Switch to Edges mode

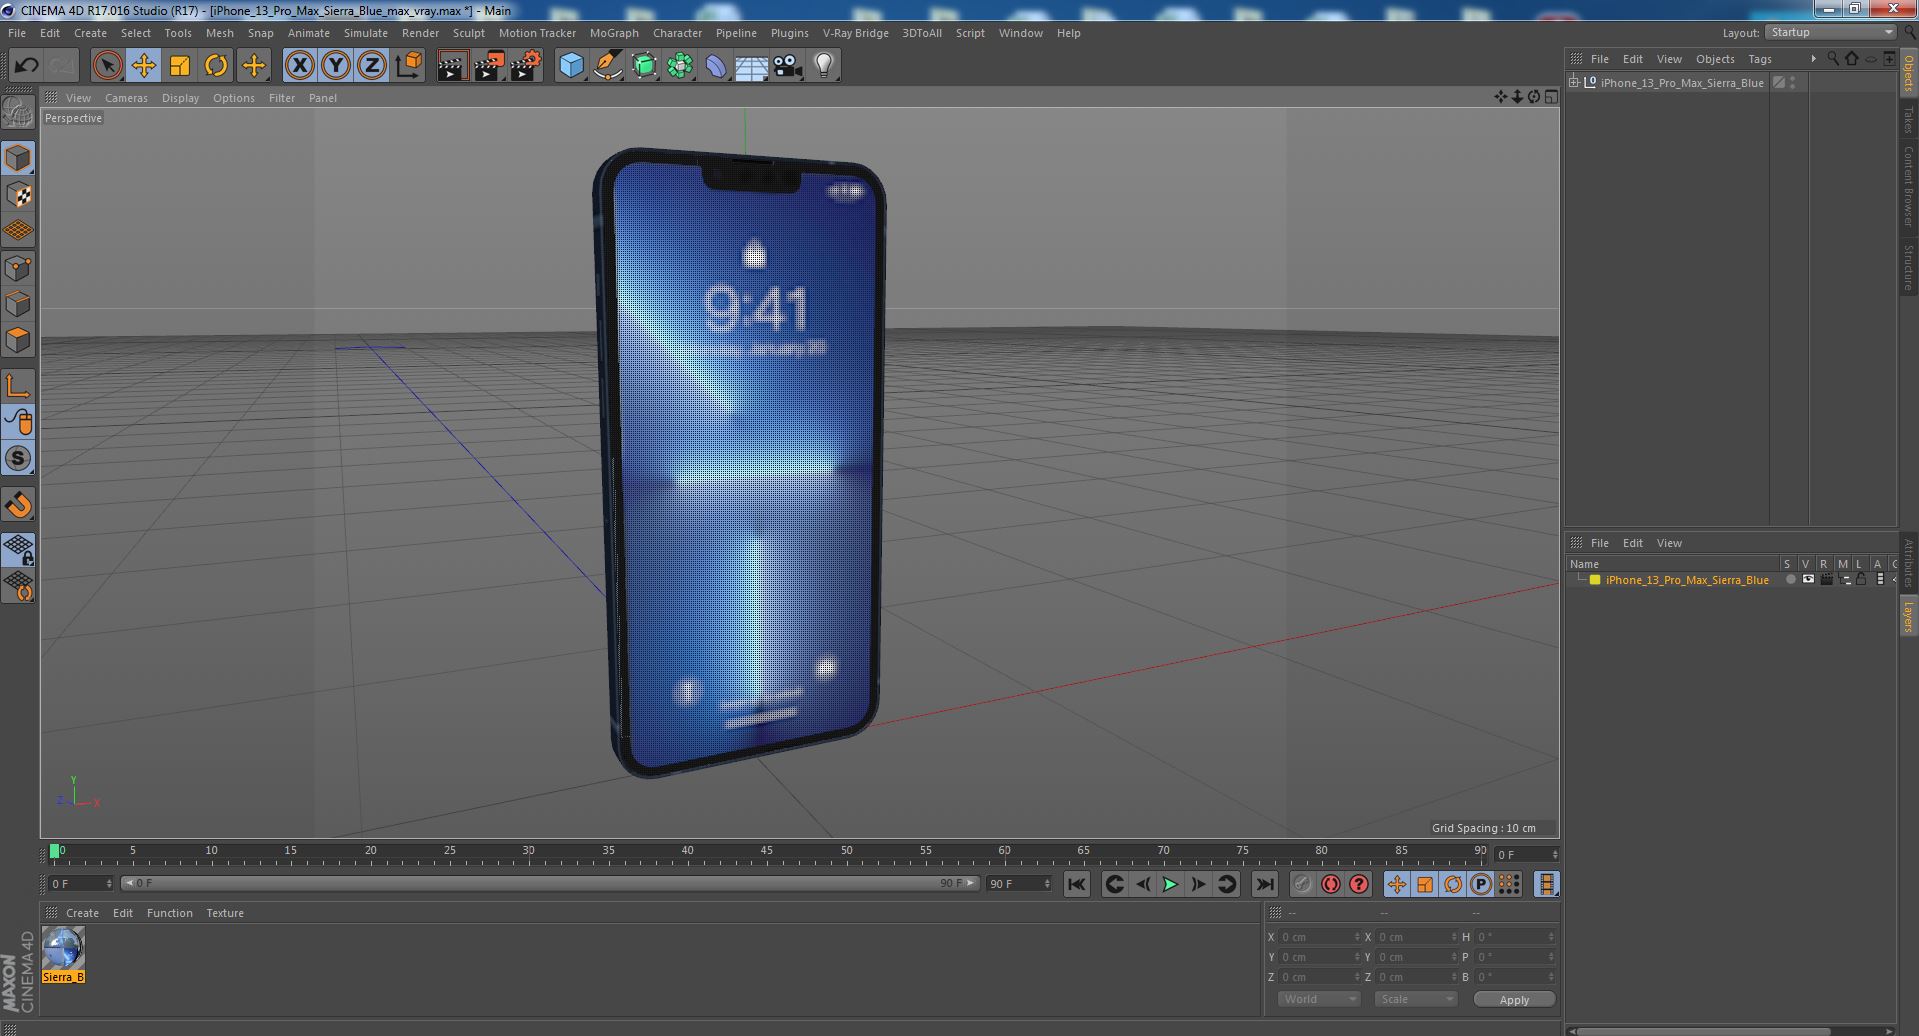point(18,304)
